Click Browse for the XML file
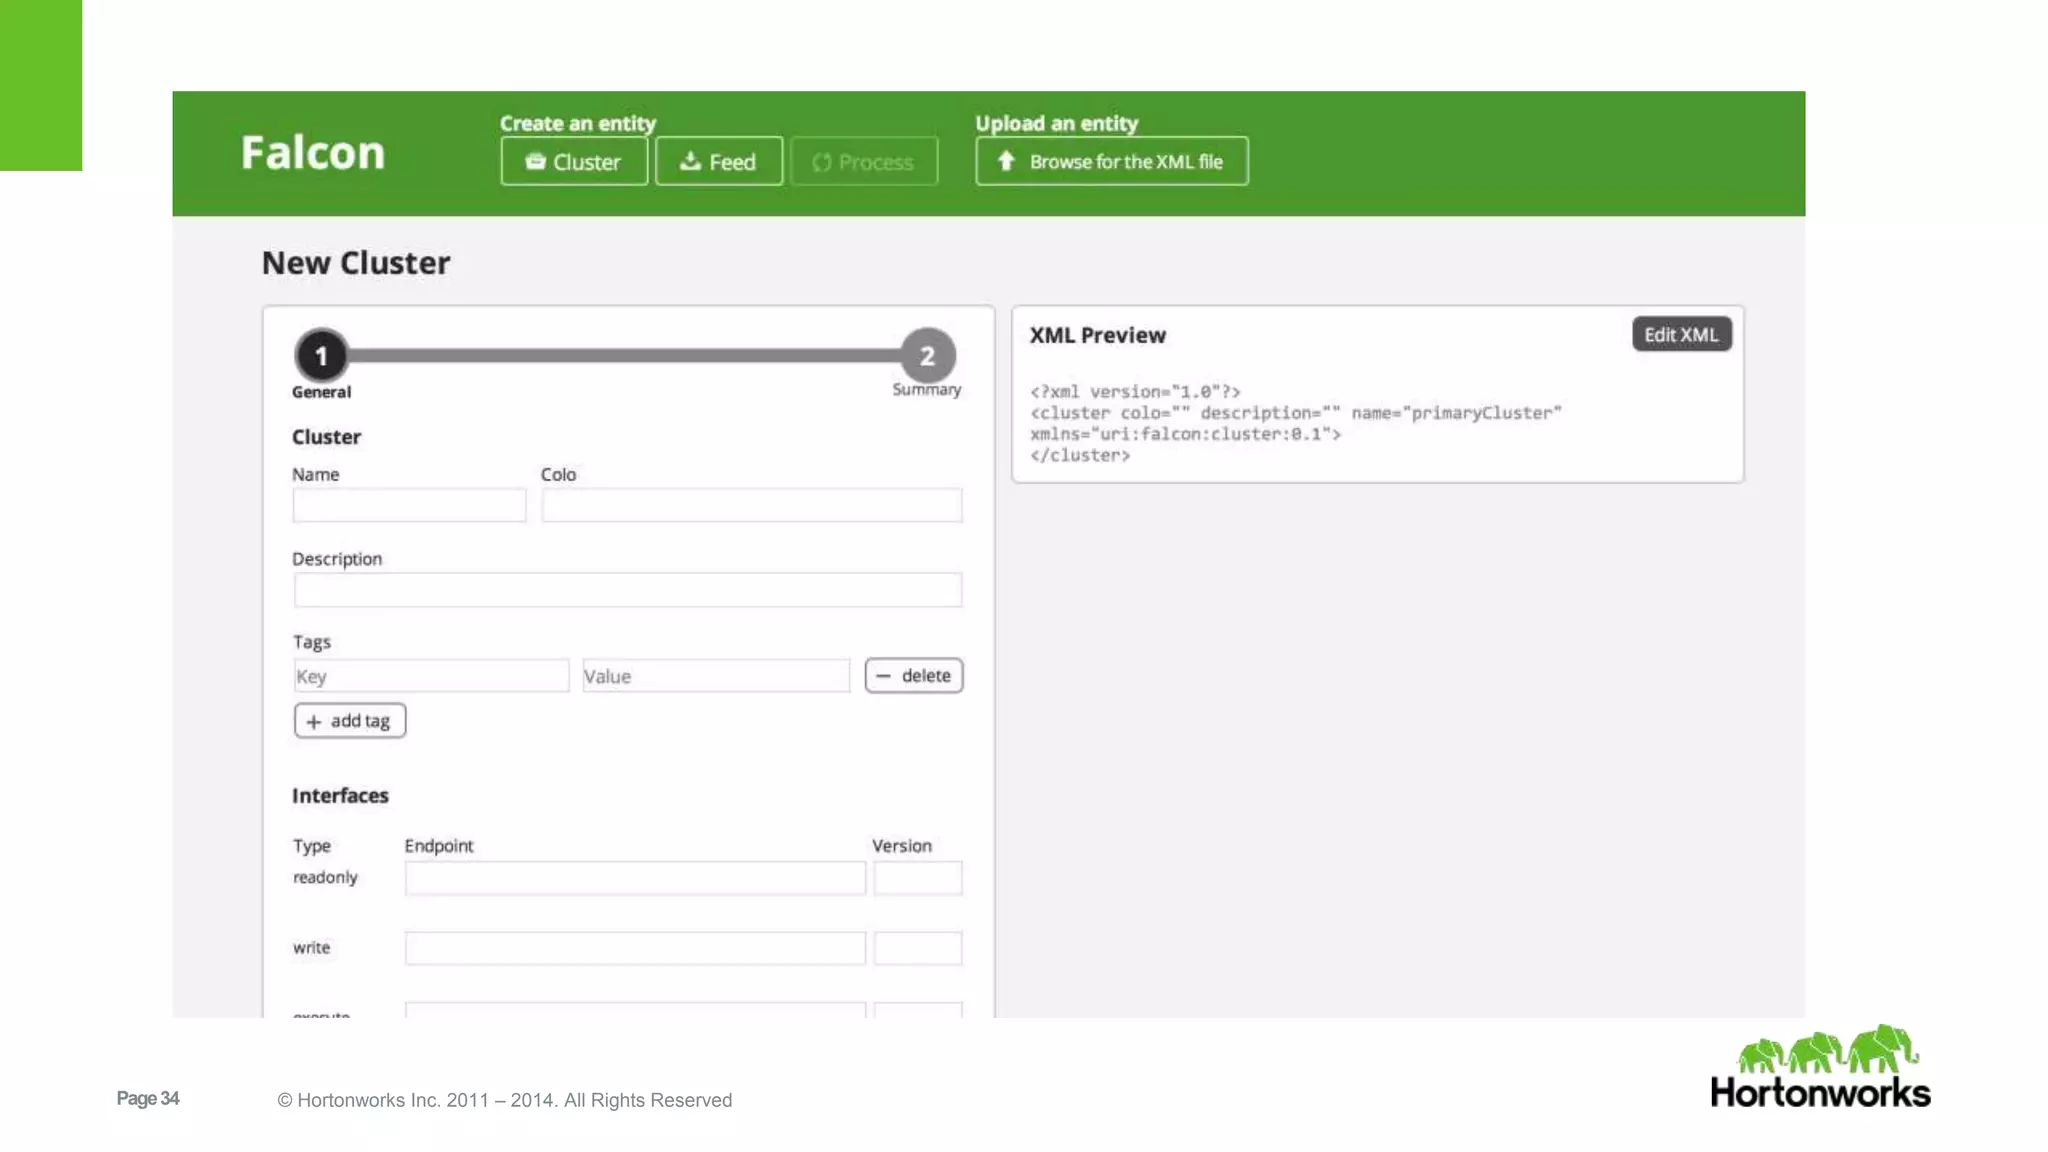The image size is (2048, 1152). click(1112, 161)
